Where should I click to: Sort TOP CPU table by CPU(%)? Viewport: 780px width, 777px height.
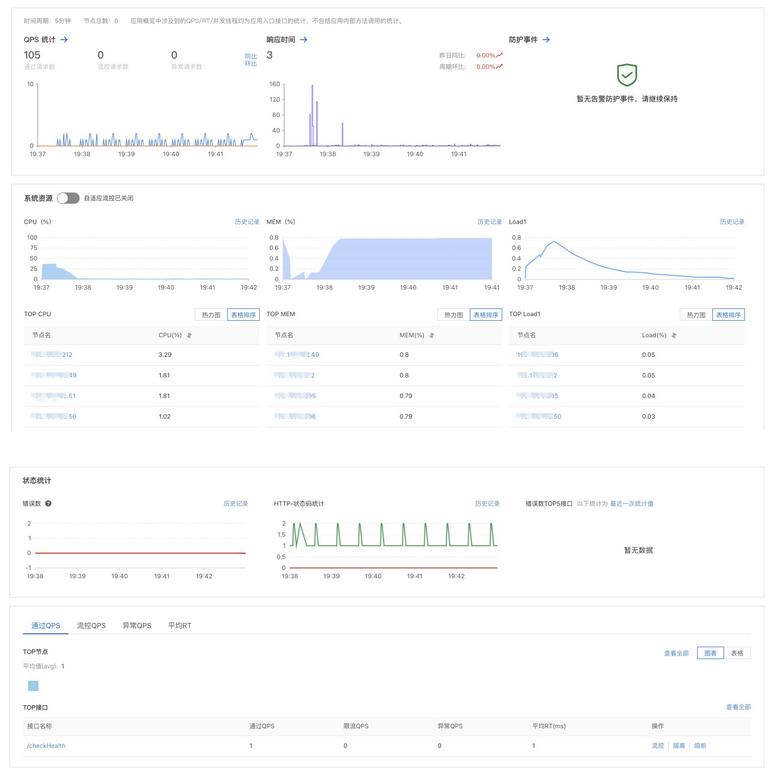189,335
